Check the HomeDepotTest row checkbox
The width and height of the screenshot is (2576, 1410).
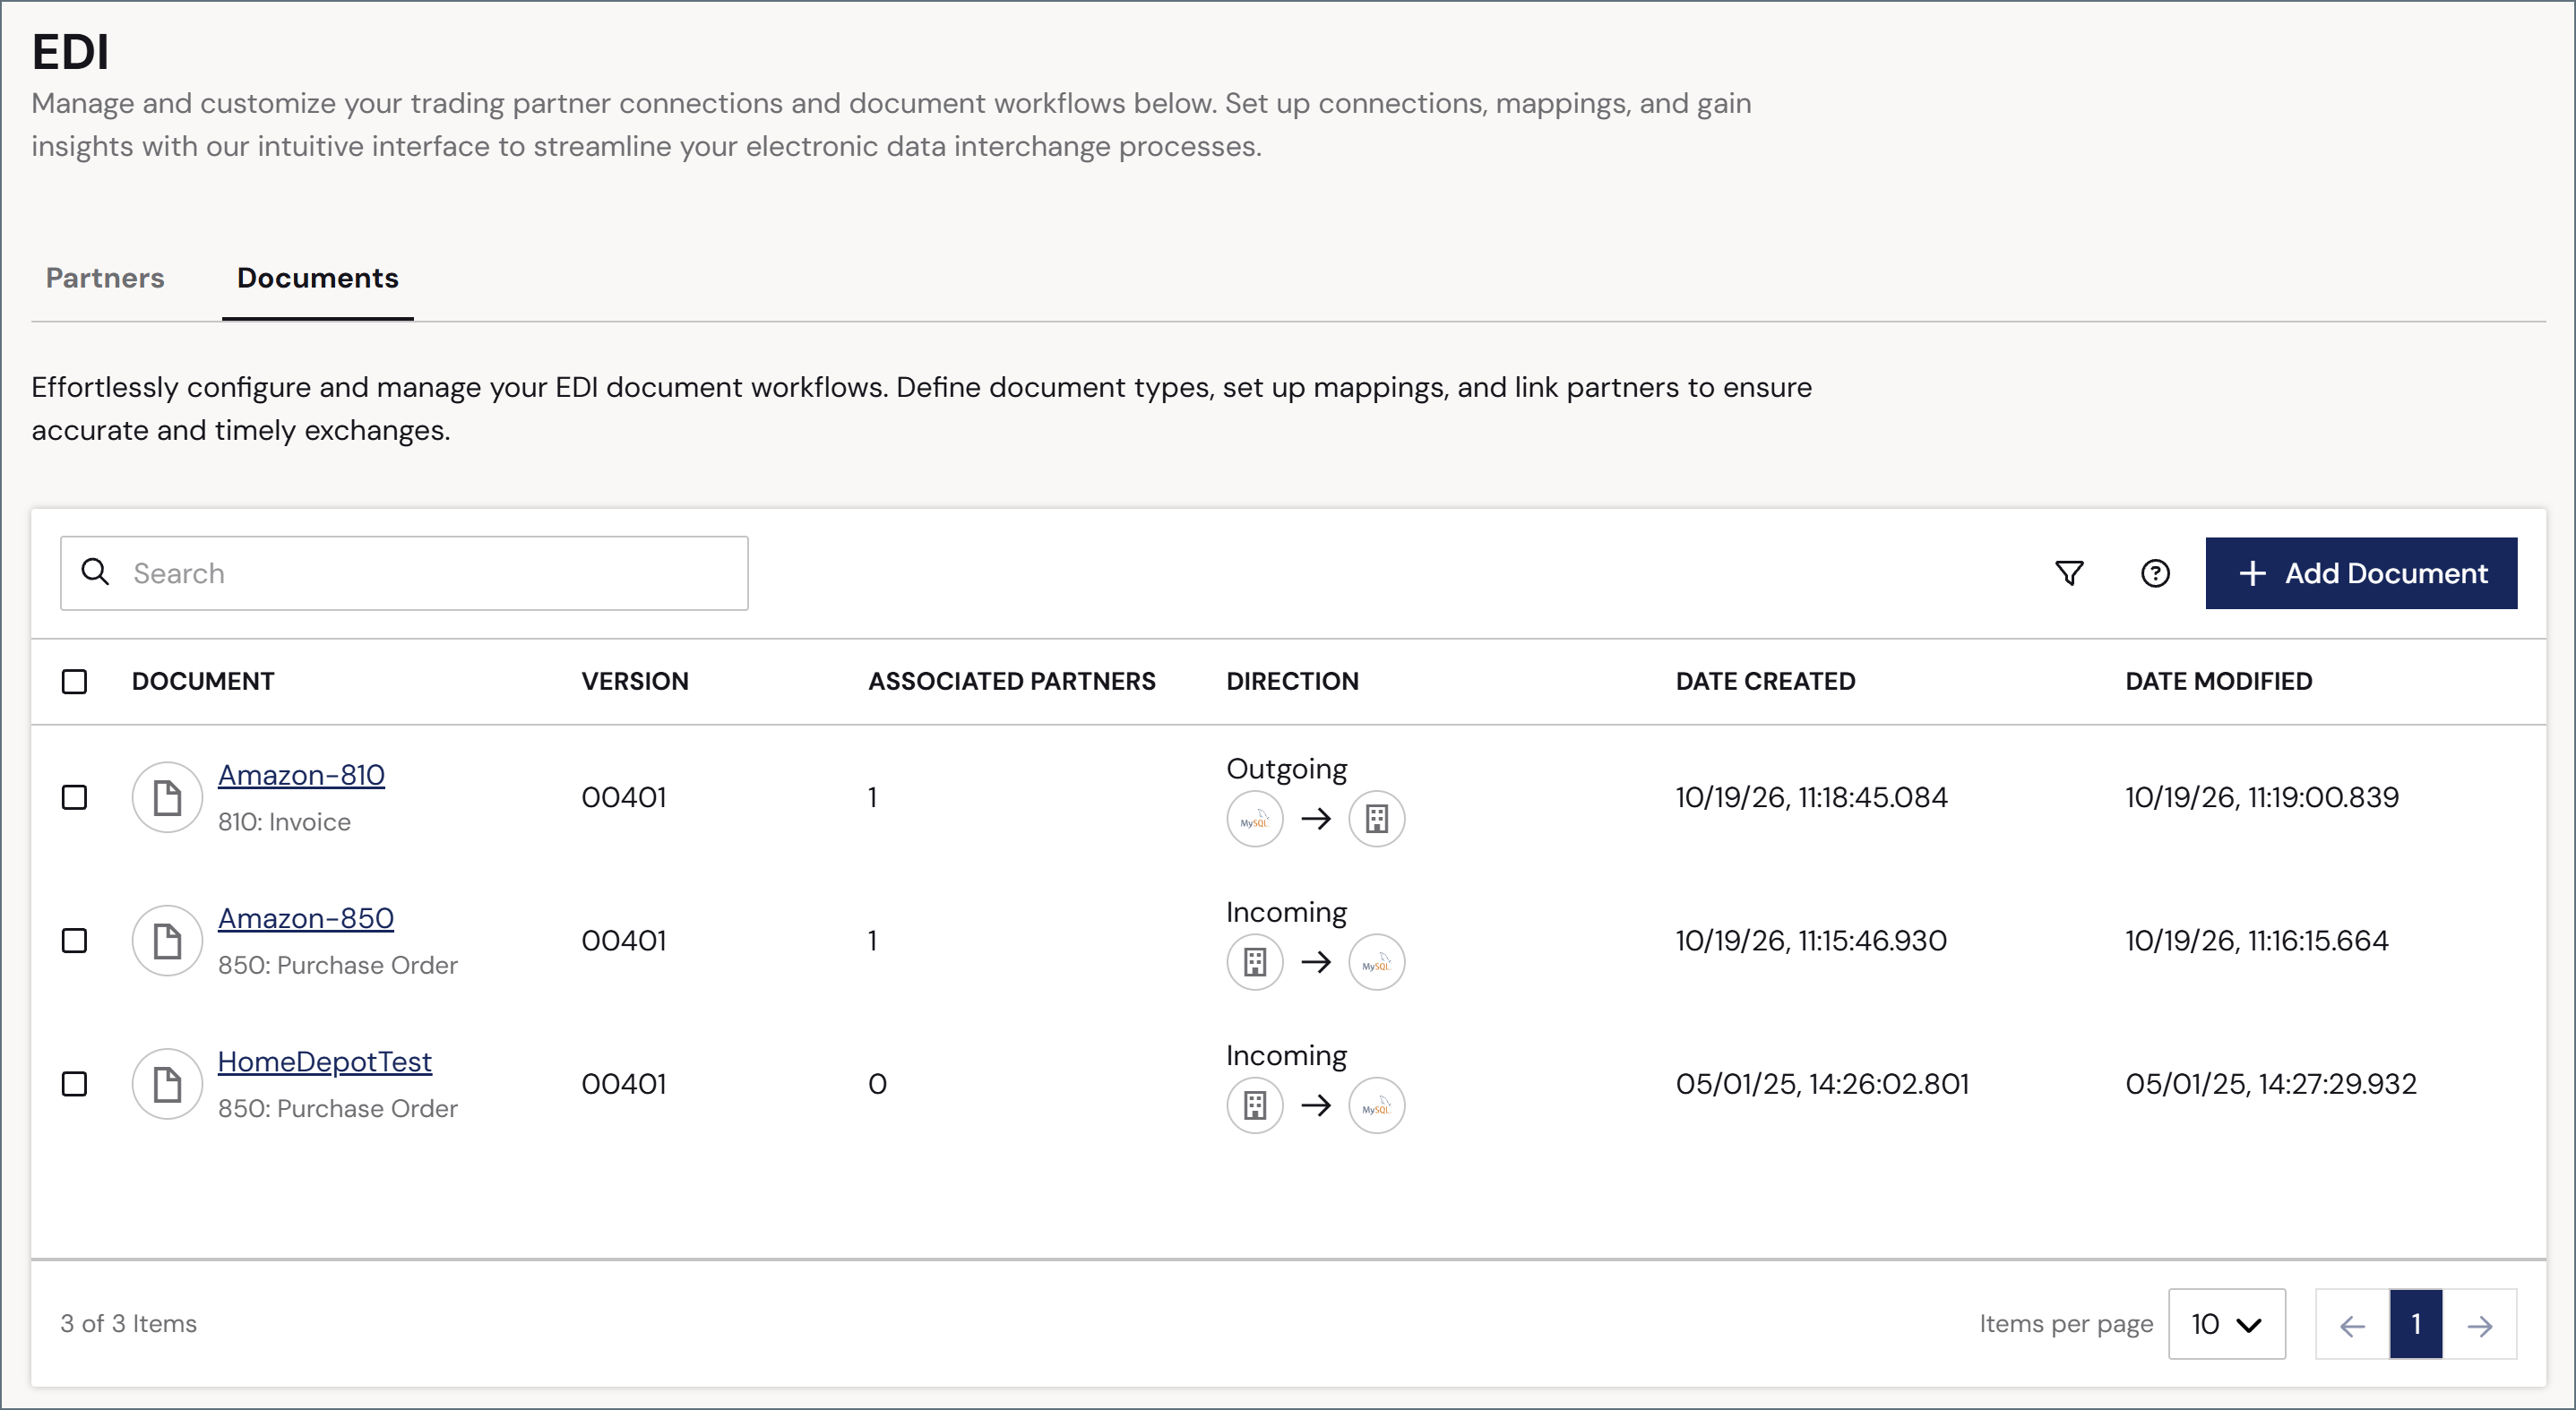(74, 1083)
